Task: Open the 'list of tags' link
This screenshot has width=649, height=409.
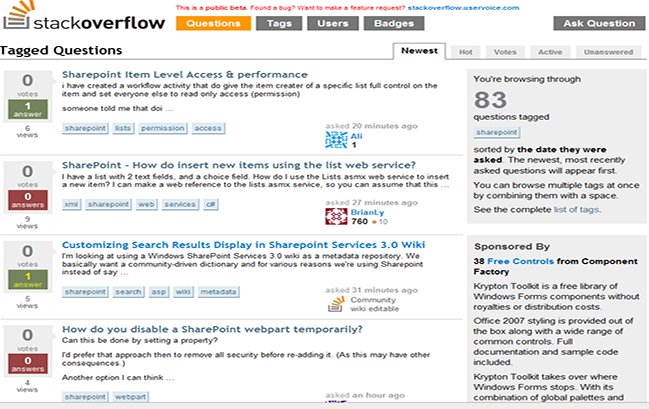Action: coord(577,209)
